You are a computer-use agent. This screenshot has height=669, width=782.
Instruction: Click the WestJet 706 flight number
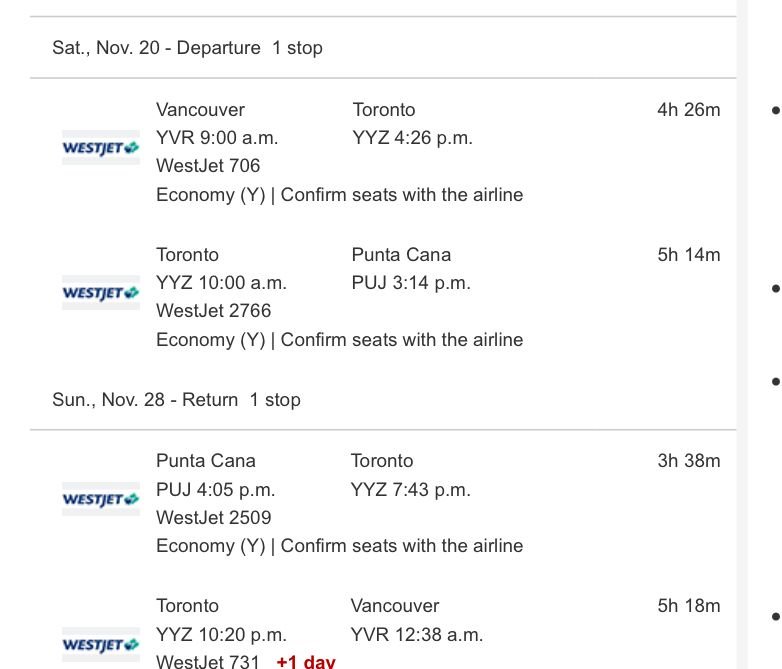[208, 166]
